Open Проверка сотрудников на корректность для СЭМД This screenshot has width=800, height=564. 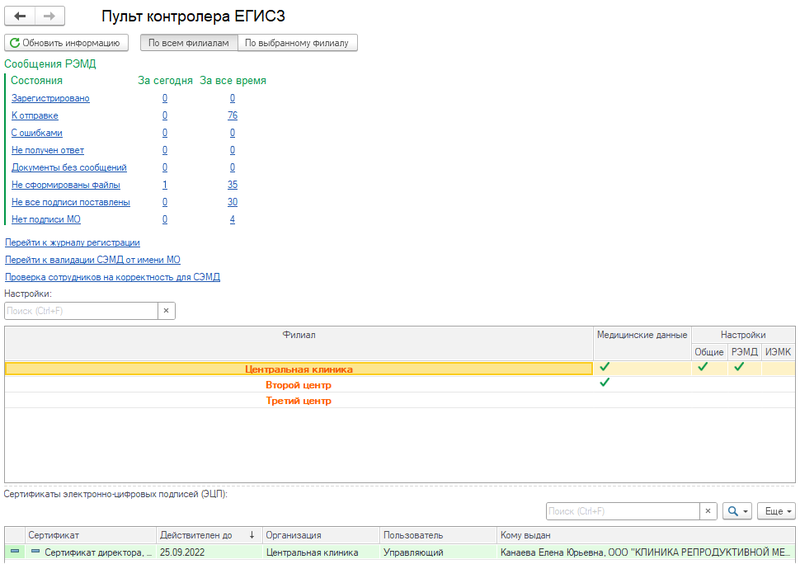[113, 277]
